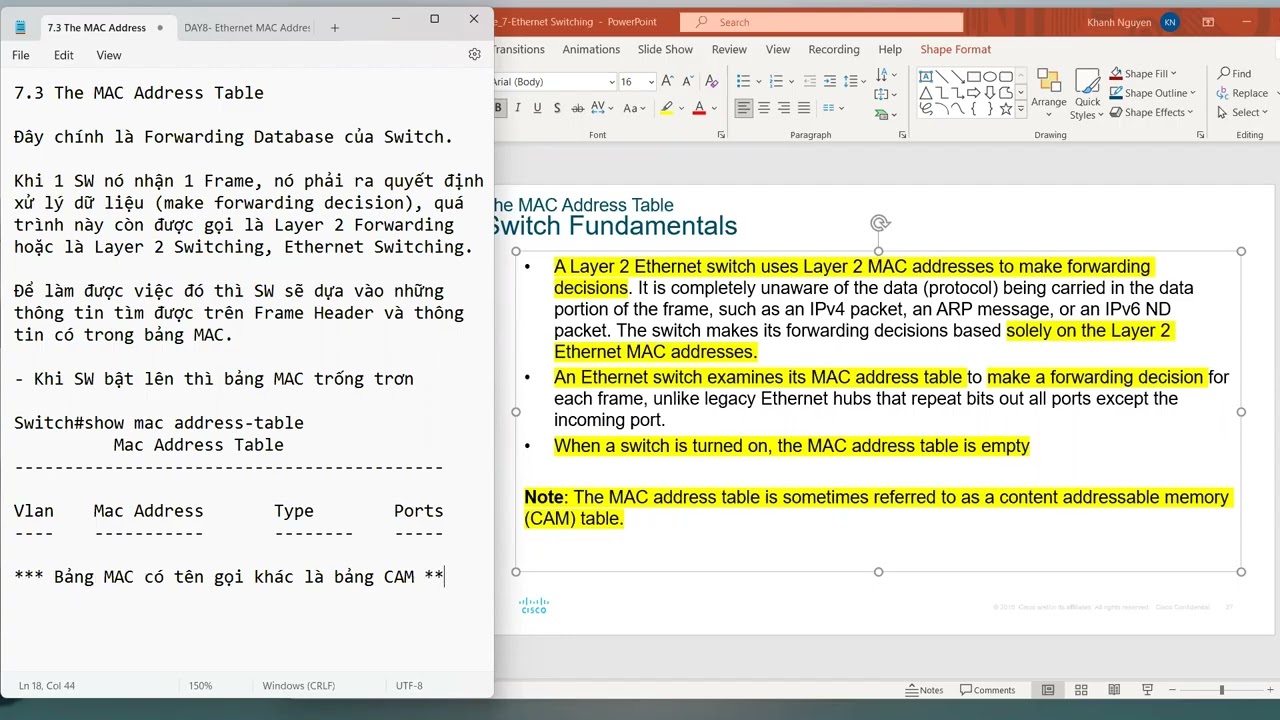Open Shape Outline dropdown
1280x720 pixels.
pyautogui.click(x=1152, y=93)
